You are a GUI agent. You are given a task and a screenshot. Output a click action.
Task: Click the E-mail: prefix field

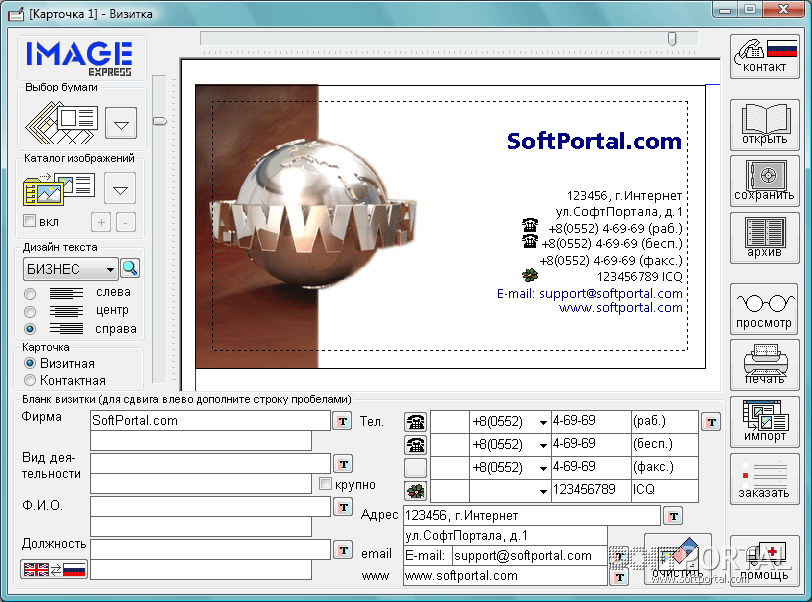(x=427, y=556)
